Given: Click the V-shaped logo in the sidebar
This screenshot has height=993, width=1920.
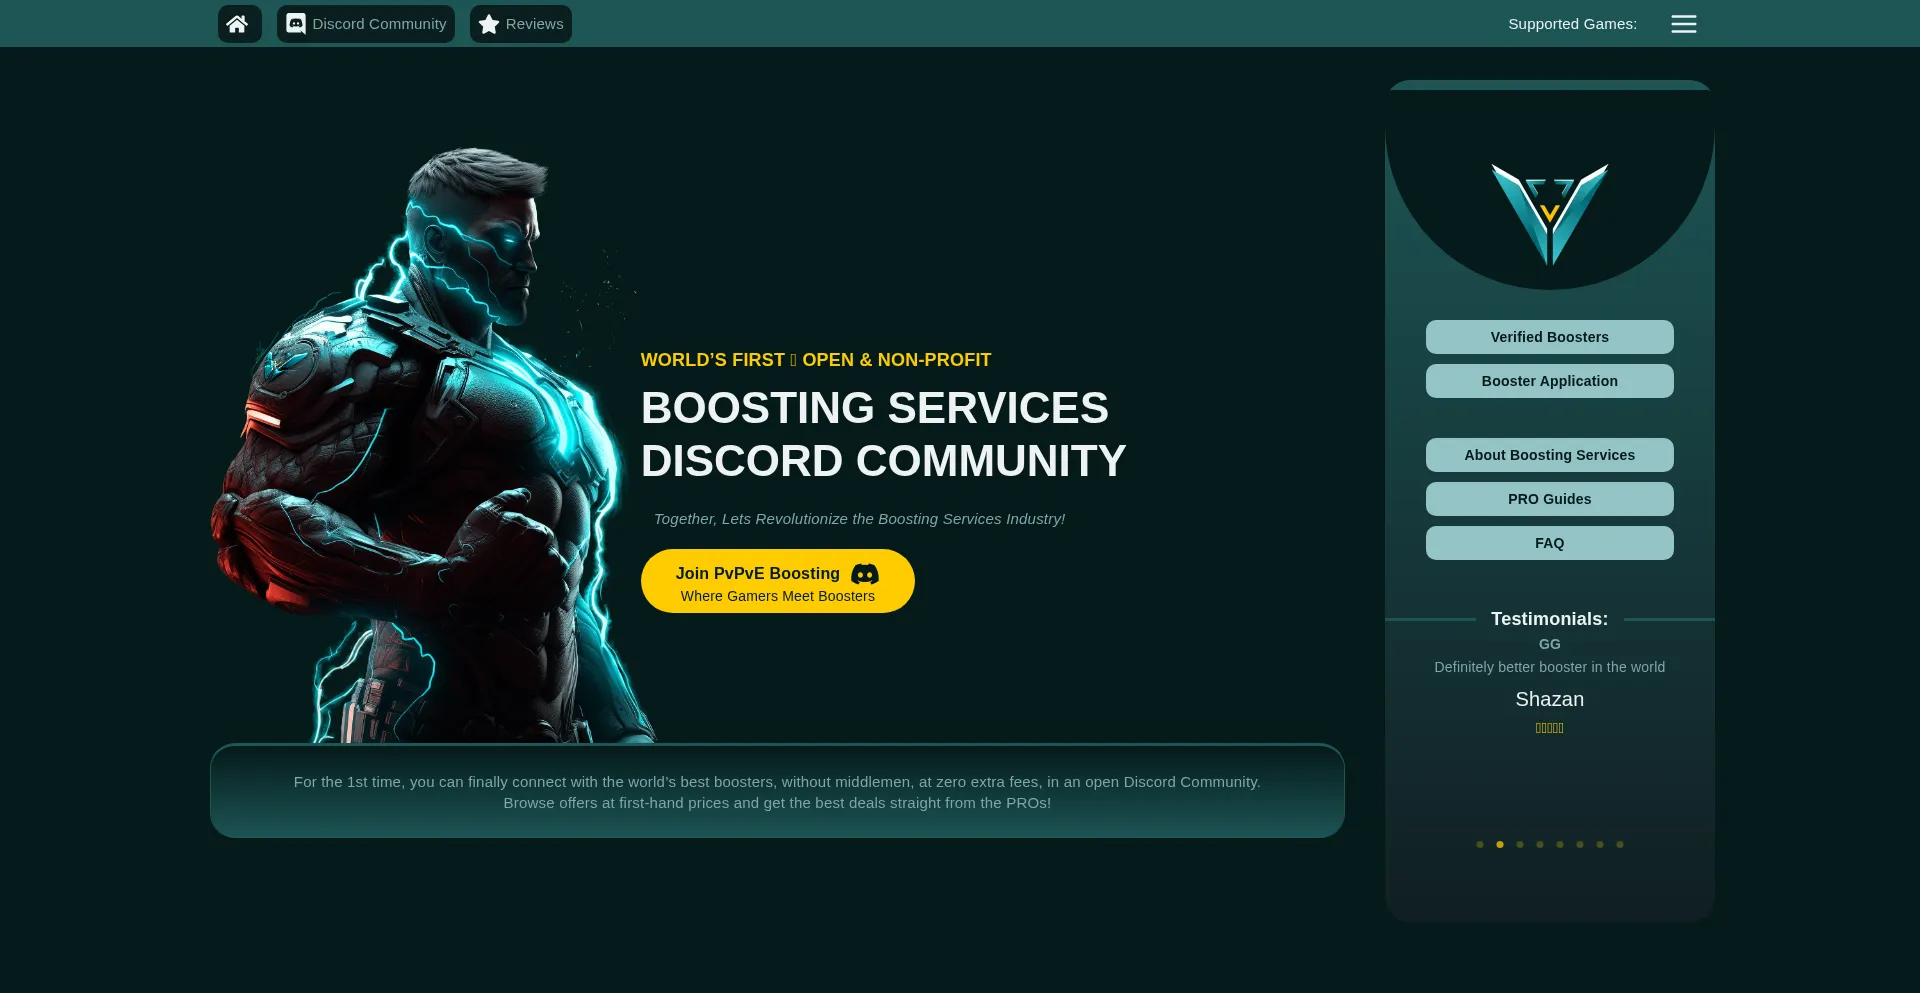Looking at the screenshot, I should tap(1549, 214).
